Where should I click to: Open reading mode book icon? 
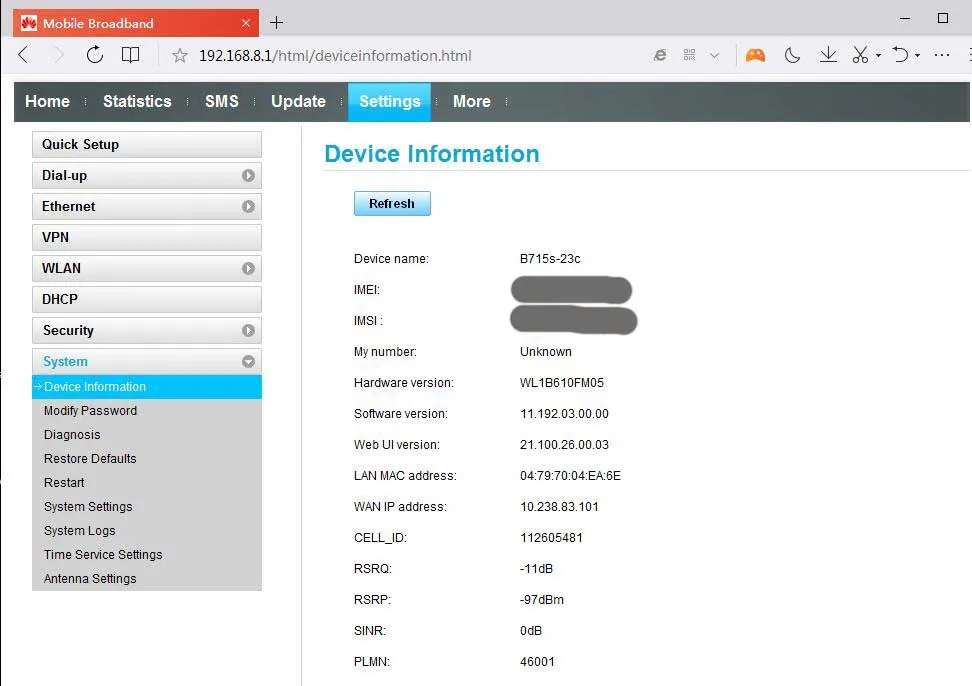(130, 55)
